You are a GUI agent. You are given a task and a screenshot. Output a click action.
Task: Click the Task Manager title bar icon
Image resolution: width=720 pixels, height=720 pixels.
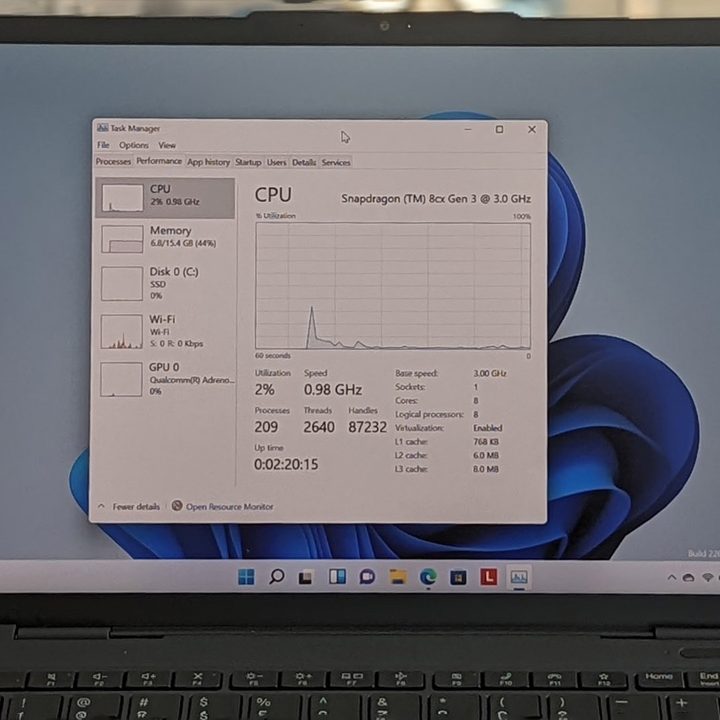[102, 128]
